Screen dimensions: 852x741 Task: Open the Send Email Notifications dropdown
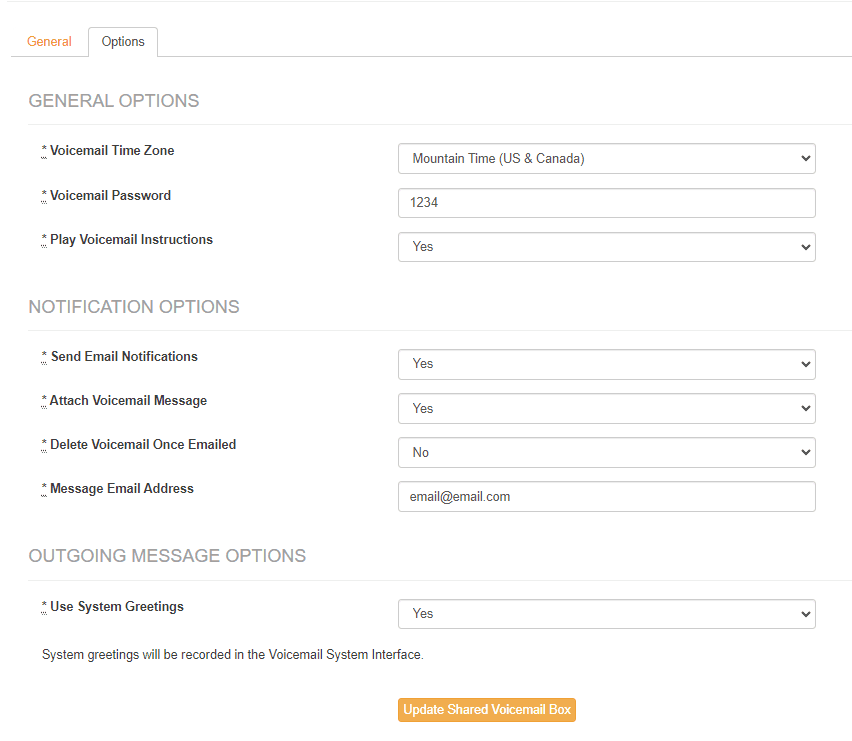tap(606, 364)
